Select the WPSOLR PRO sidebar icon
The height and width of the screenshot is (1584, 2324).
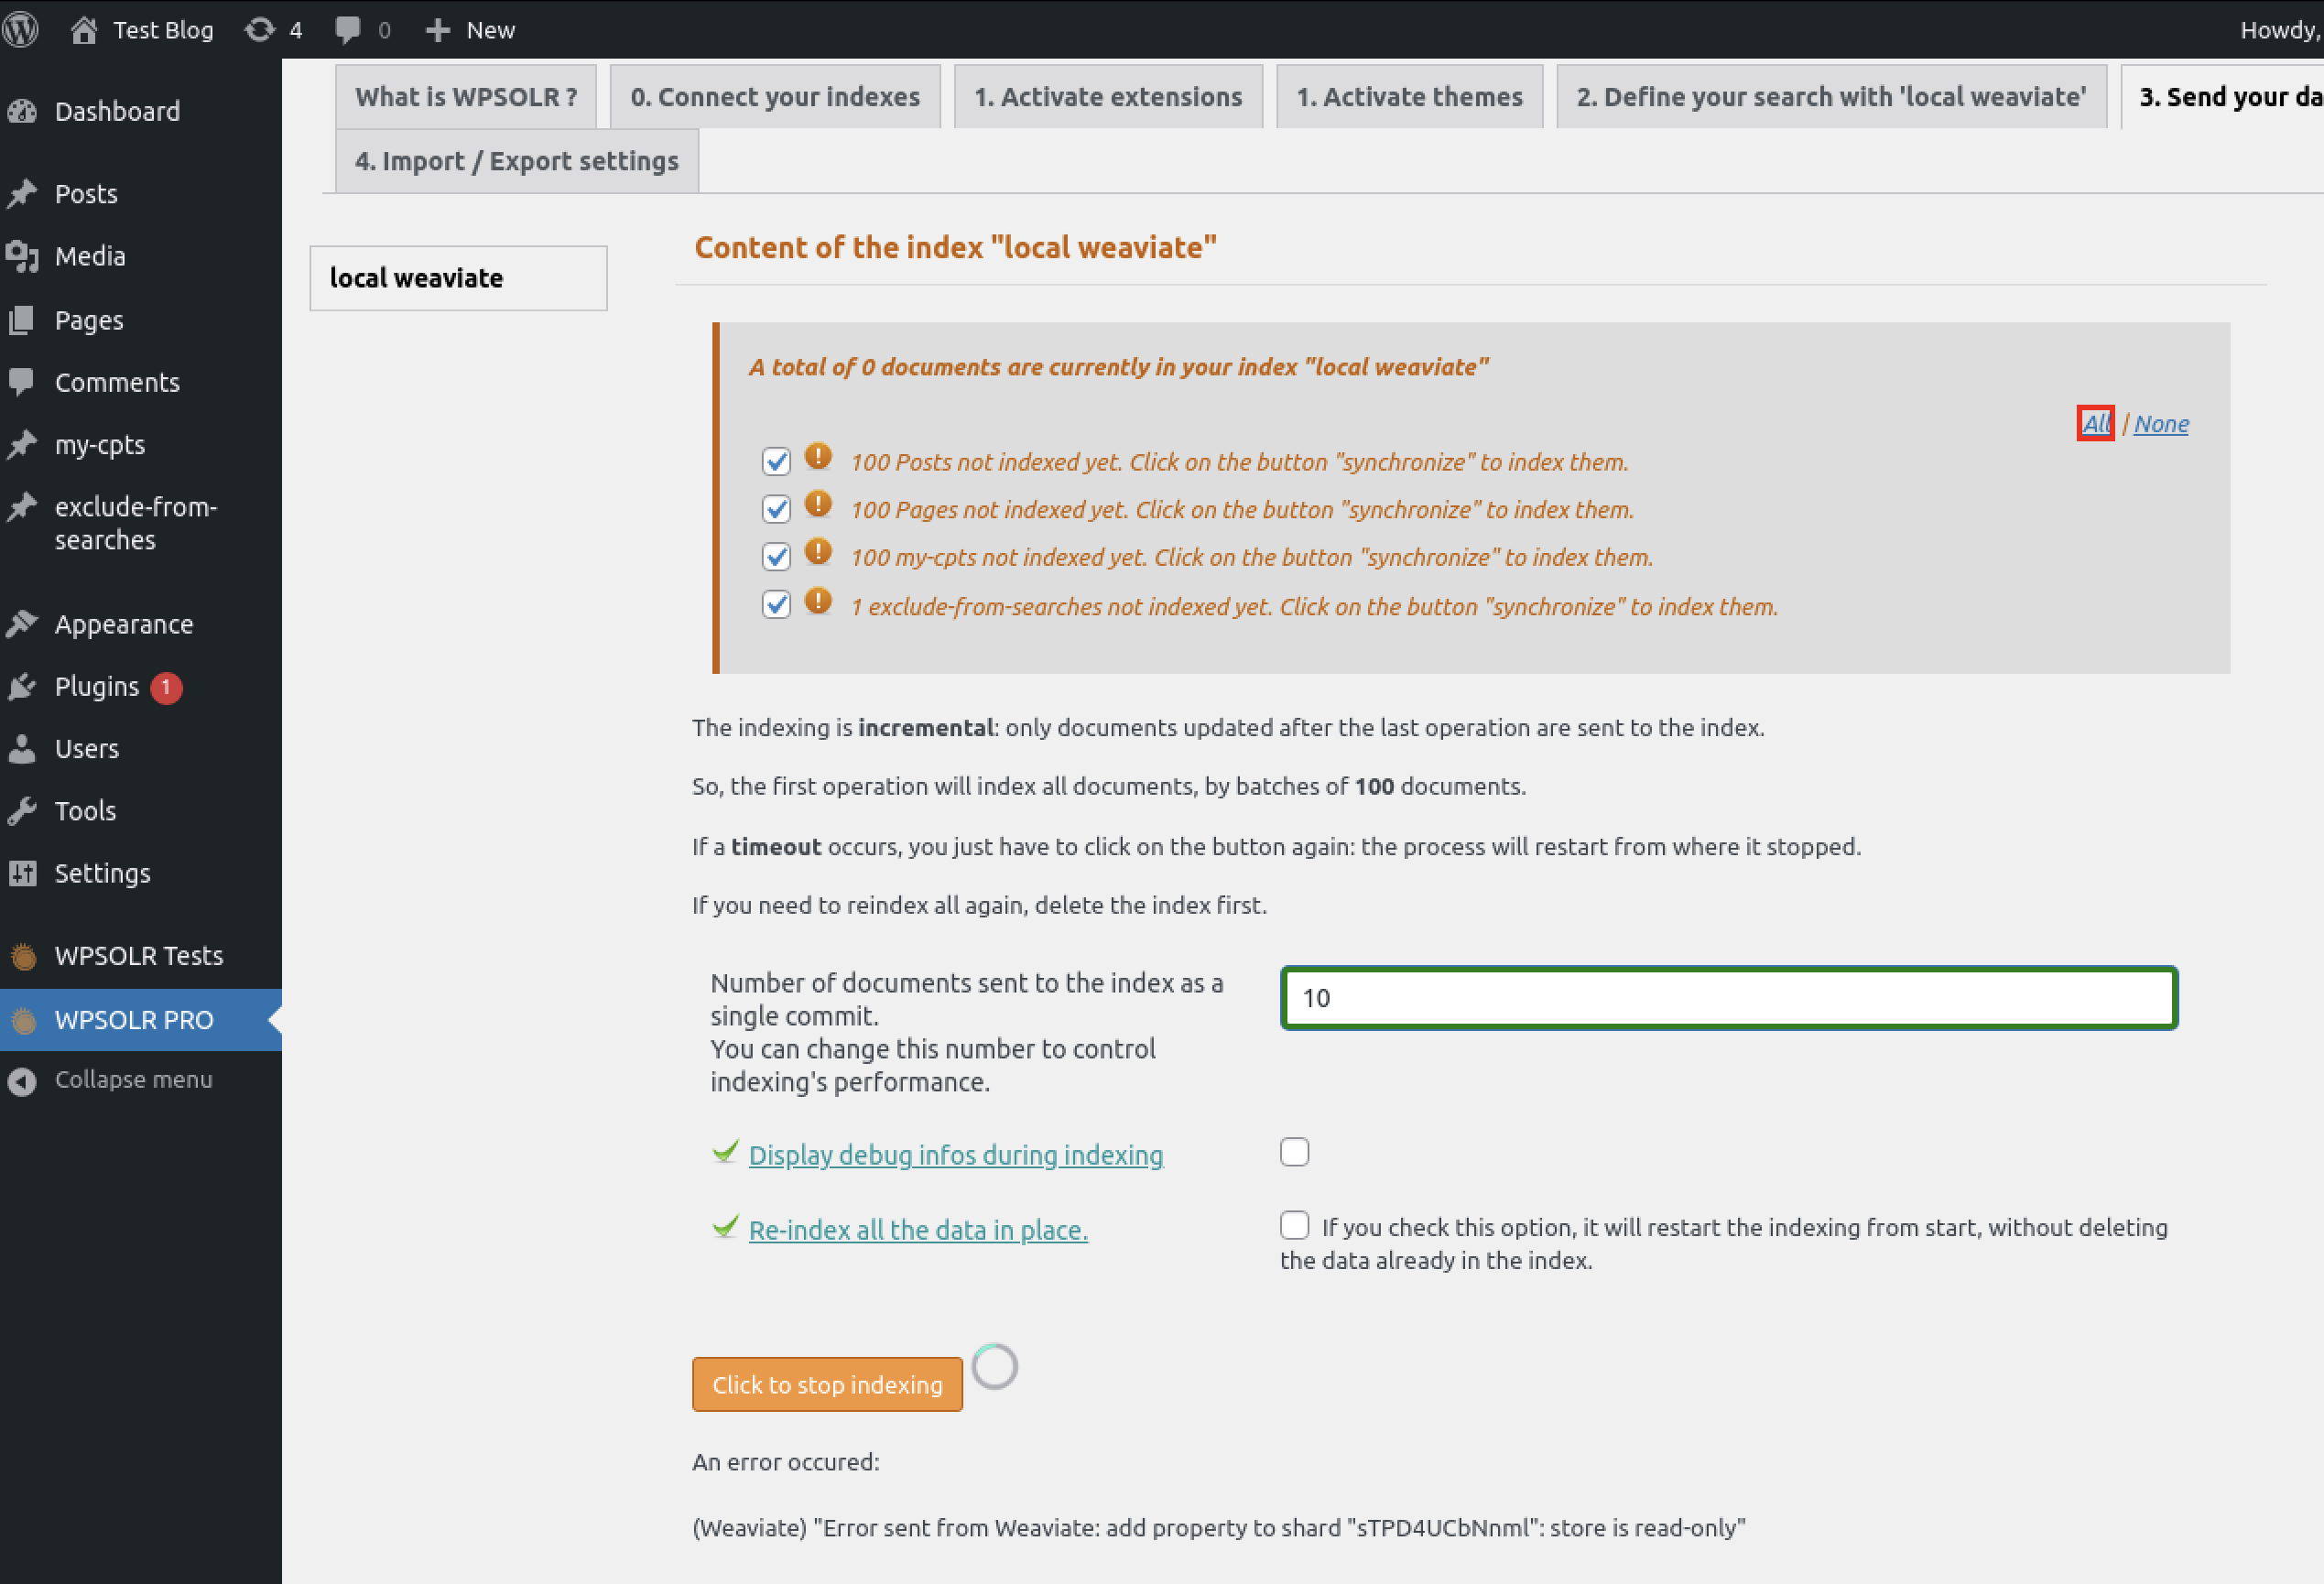[24, 1019]
